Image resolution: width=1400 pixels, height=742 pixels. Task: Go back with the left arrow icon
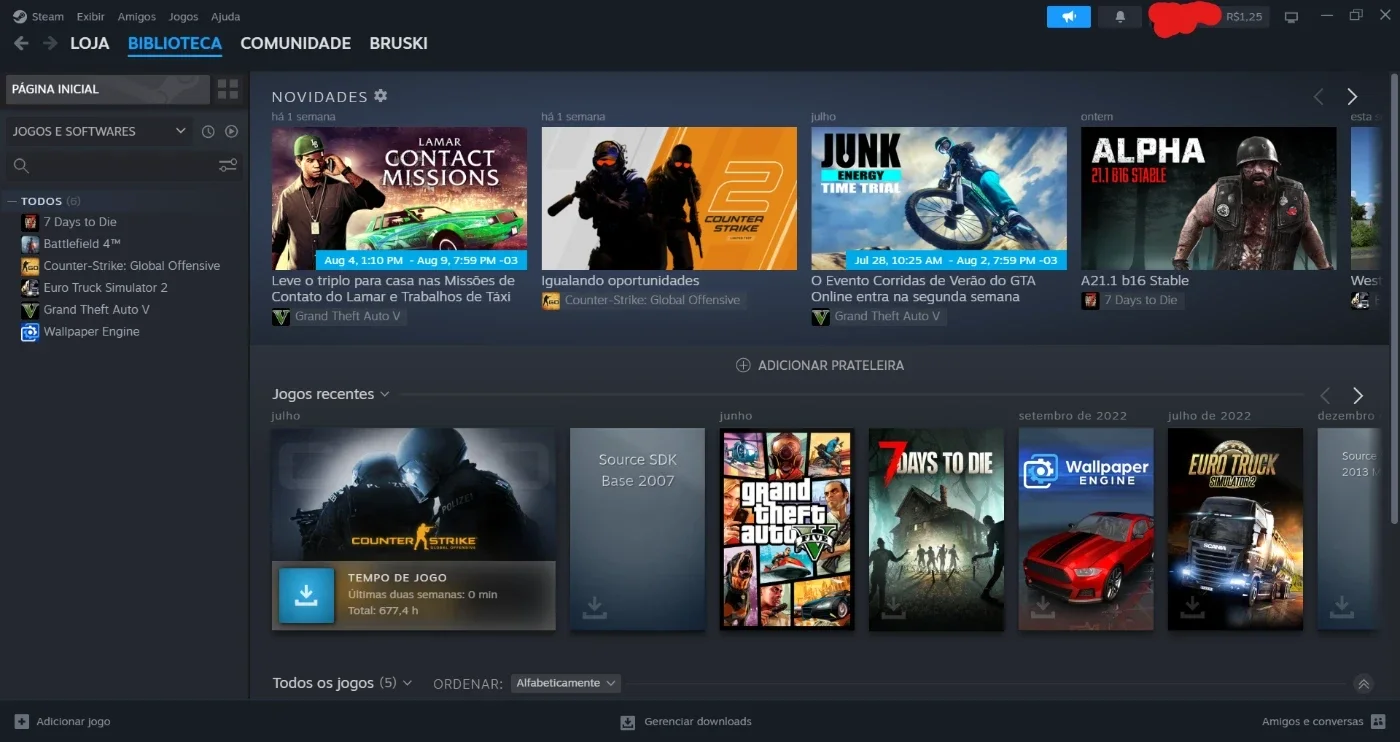point(21,44)
